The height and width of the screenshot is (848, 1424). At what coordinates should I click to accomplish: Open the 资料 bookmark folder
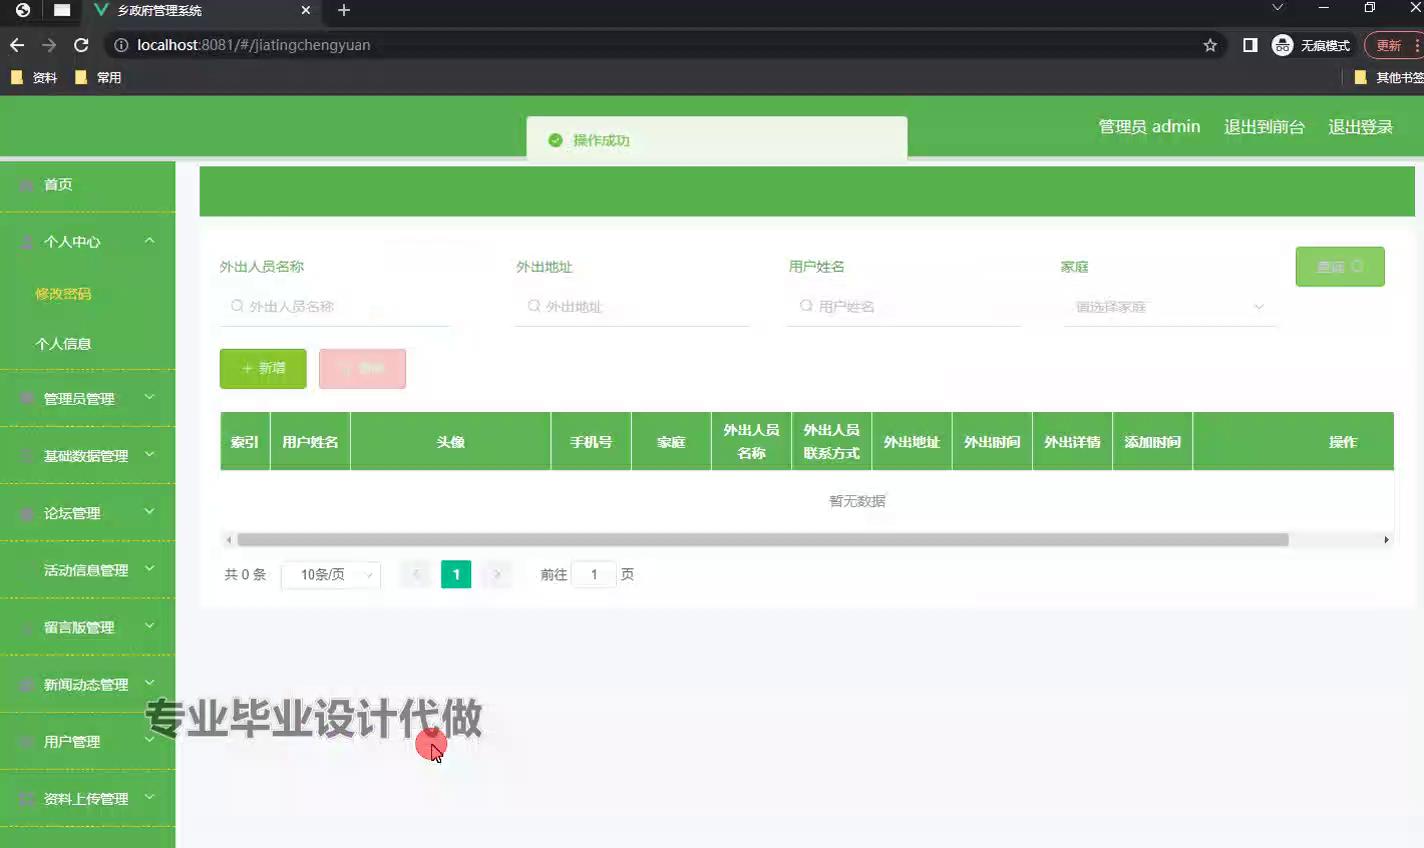(34, 77)
